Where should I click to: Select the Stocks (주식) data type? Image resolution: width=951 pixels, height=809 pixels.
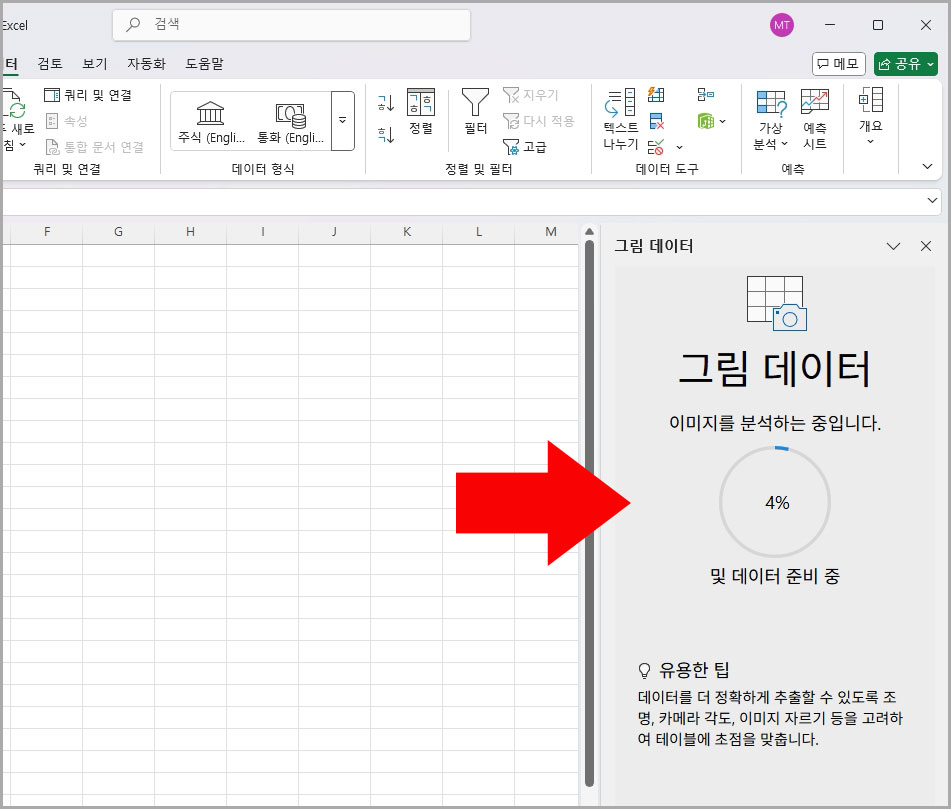(210, 123)
